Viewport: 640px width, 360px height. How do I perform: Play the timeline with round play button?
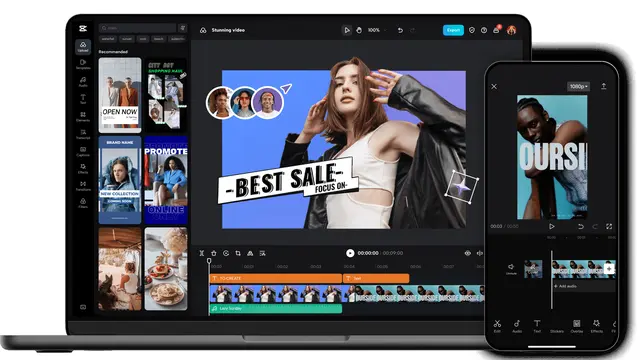coord(350,253)
